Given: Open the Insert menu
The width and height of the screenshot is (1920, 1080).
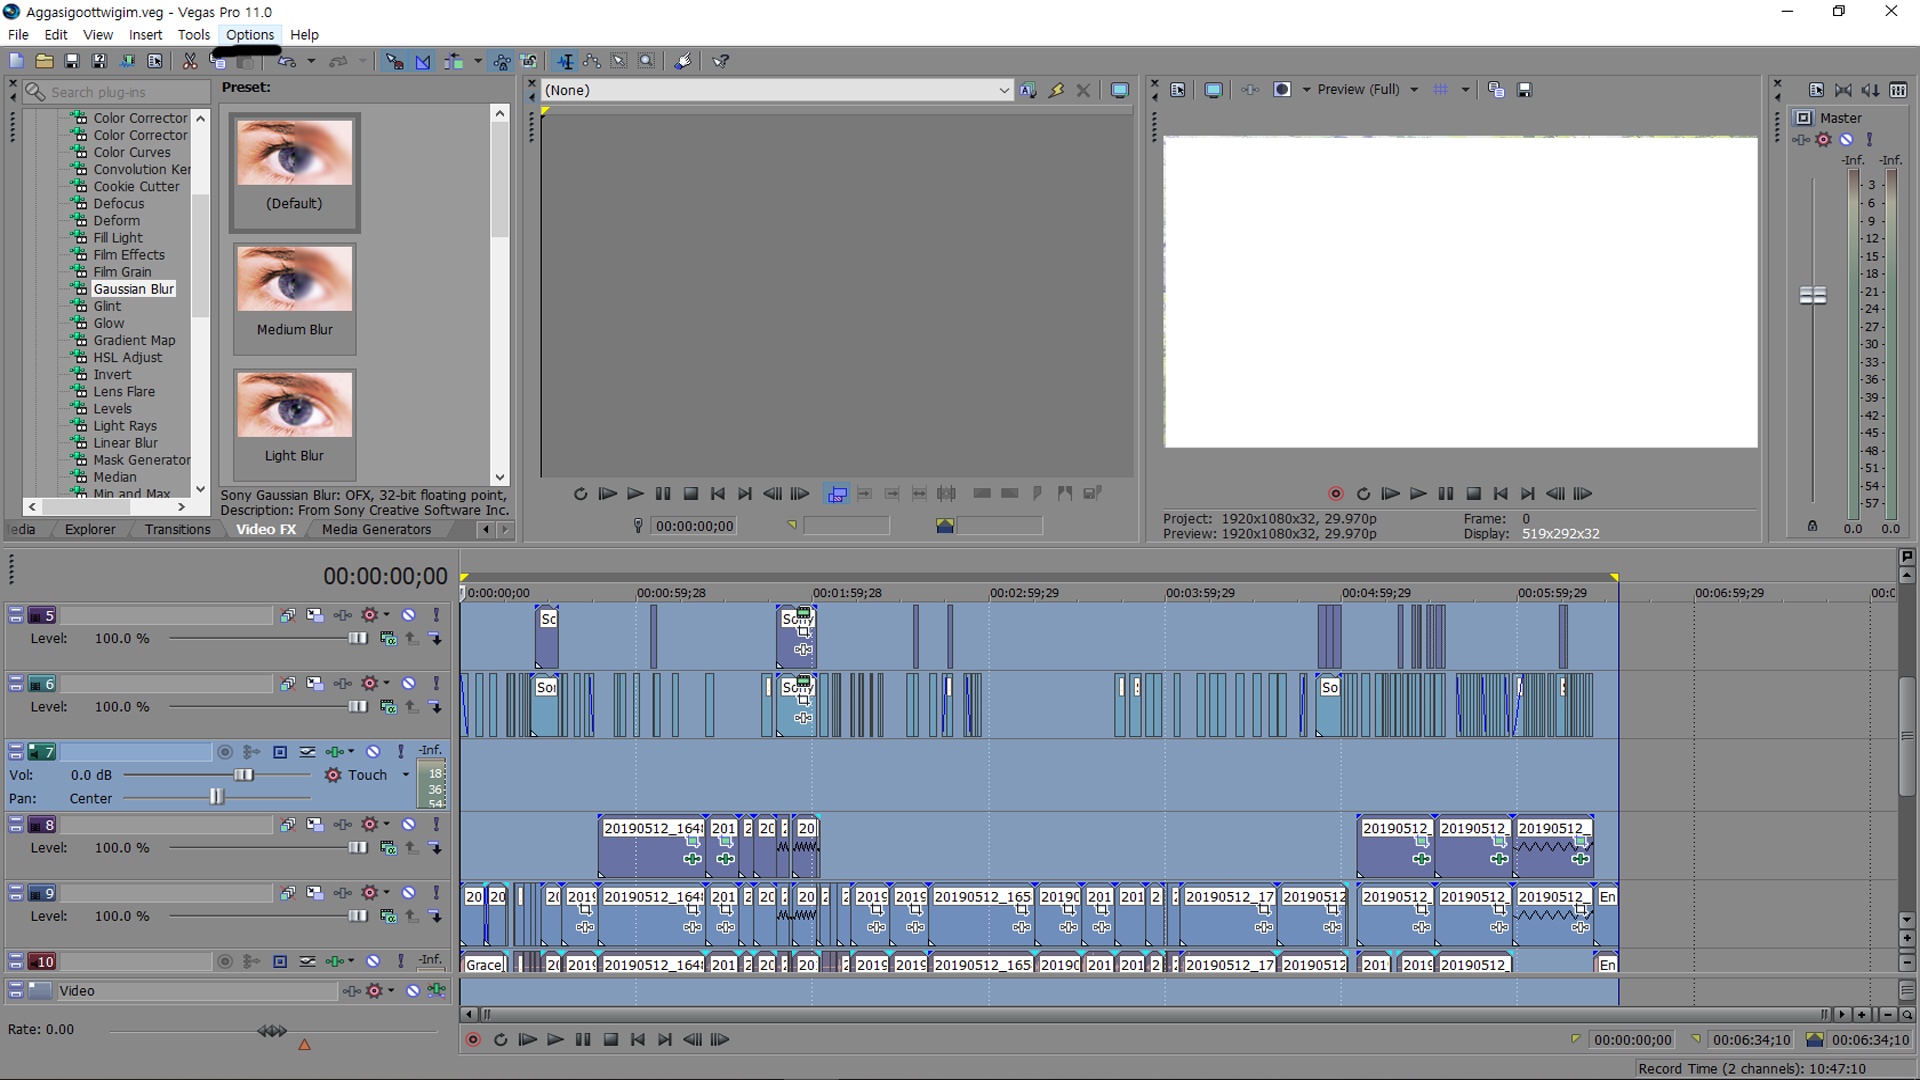Looking at the screenshot, I should [145, 35].
